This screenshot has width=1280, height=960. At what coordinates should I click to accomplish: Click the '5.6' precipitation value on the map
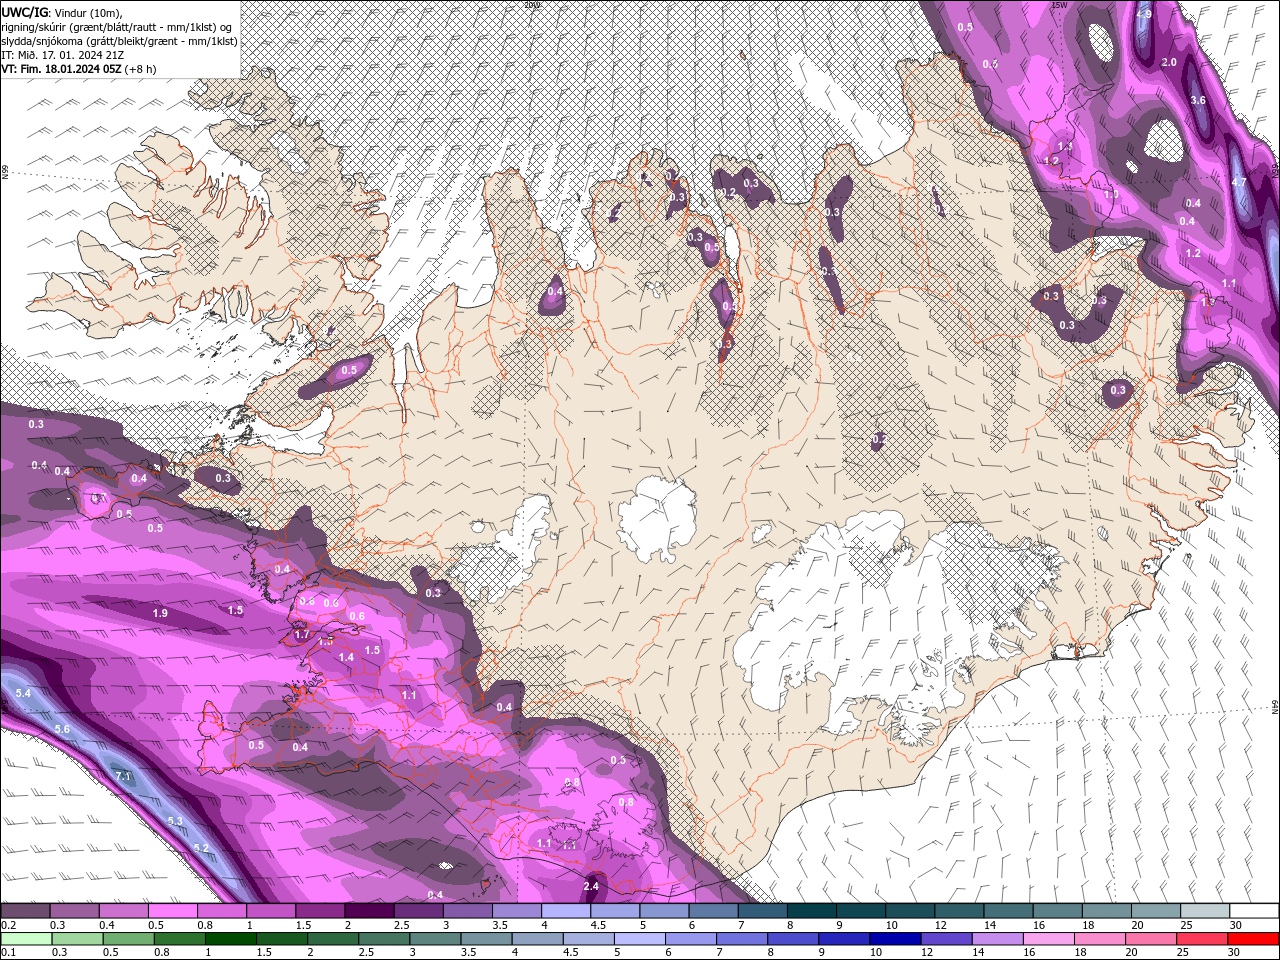pos(62,729)
